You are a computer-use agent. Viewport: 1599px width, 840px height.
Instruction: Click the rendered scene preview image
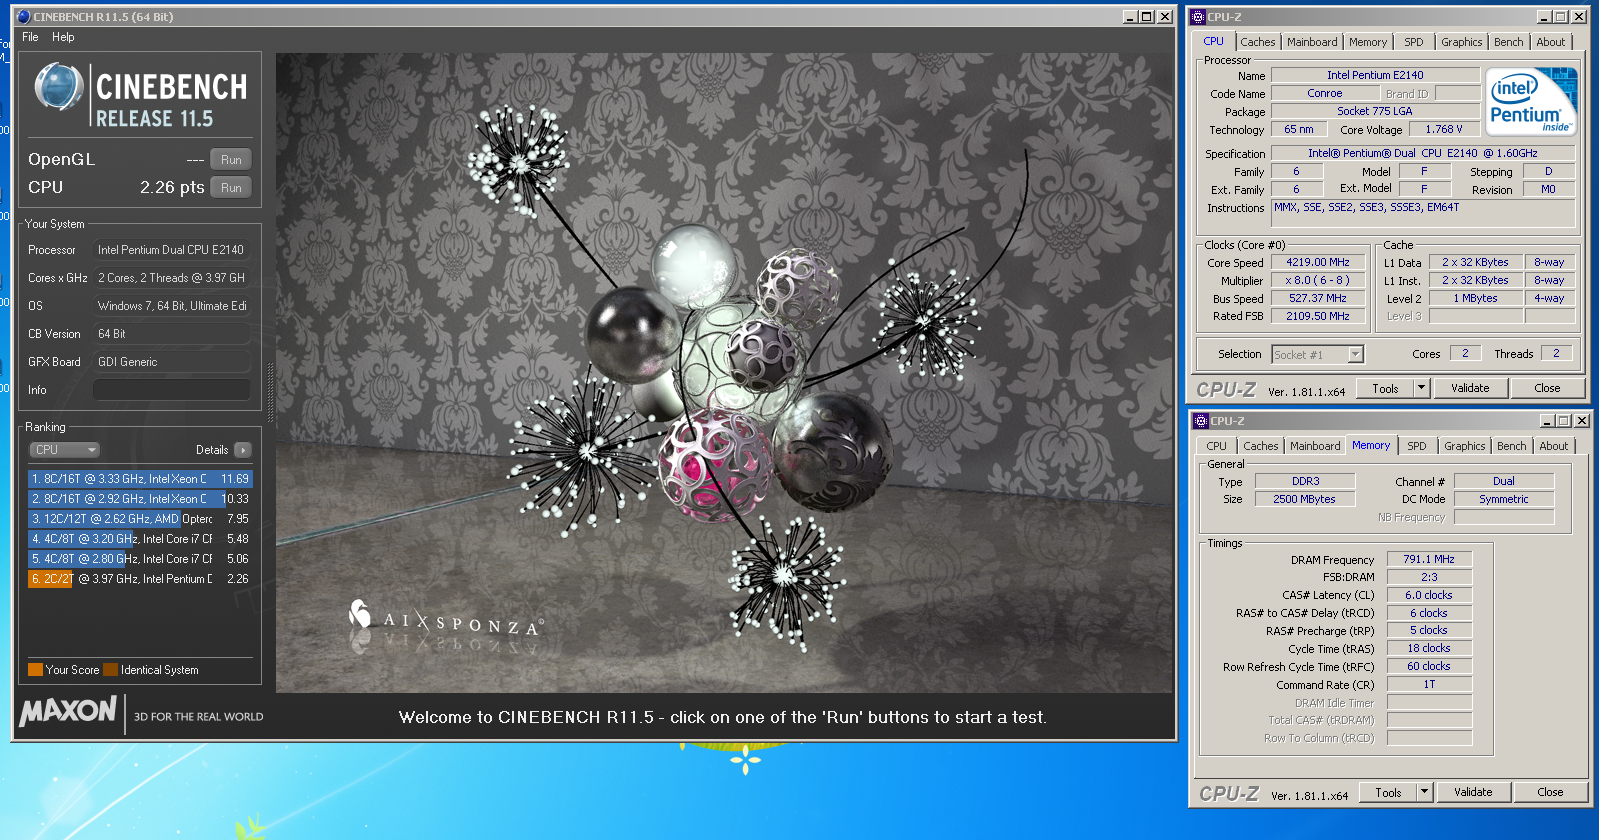click(x=724, y=373)
